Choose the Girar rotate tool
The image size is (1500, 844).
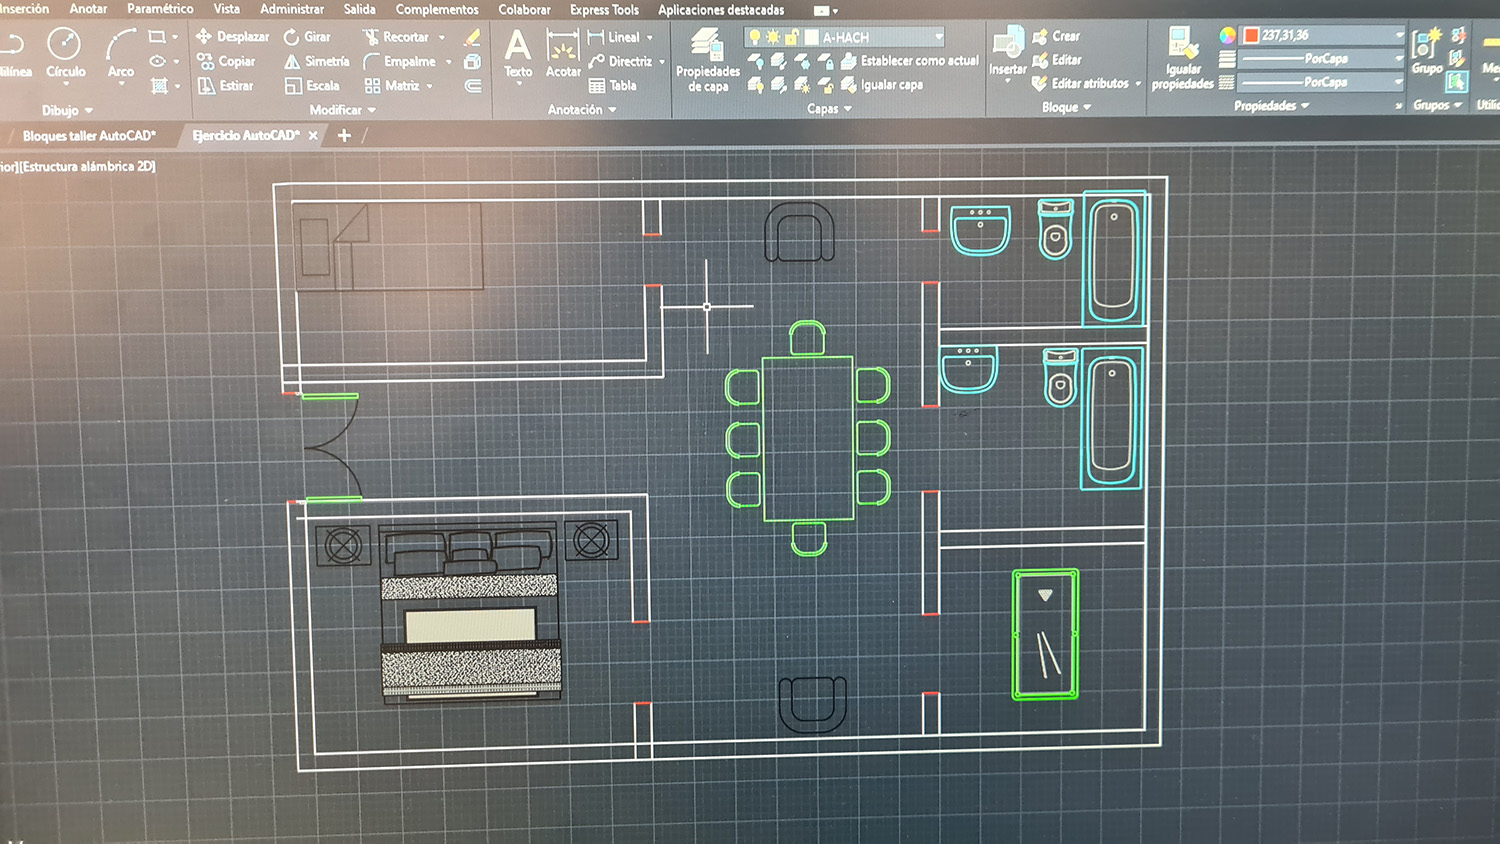[307, 37]
